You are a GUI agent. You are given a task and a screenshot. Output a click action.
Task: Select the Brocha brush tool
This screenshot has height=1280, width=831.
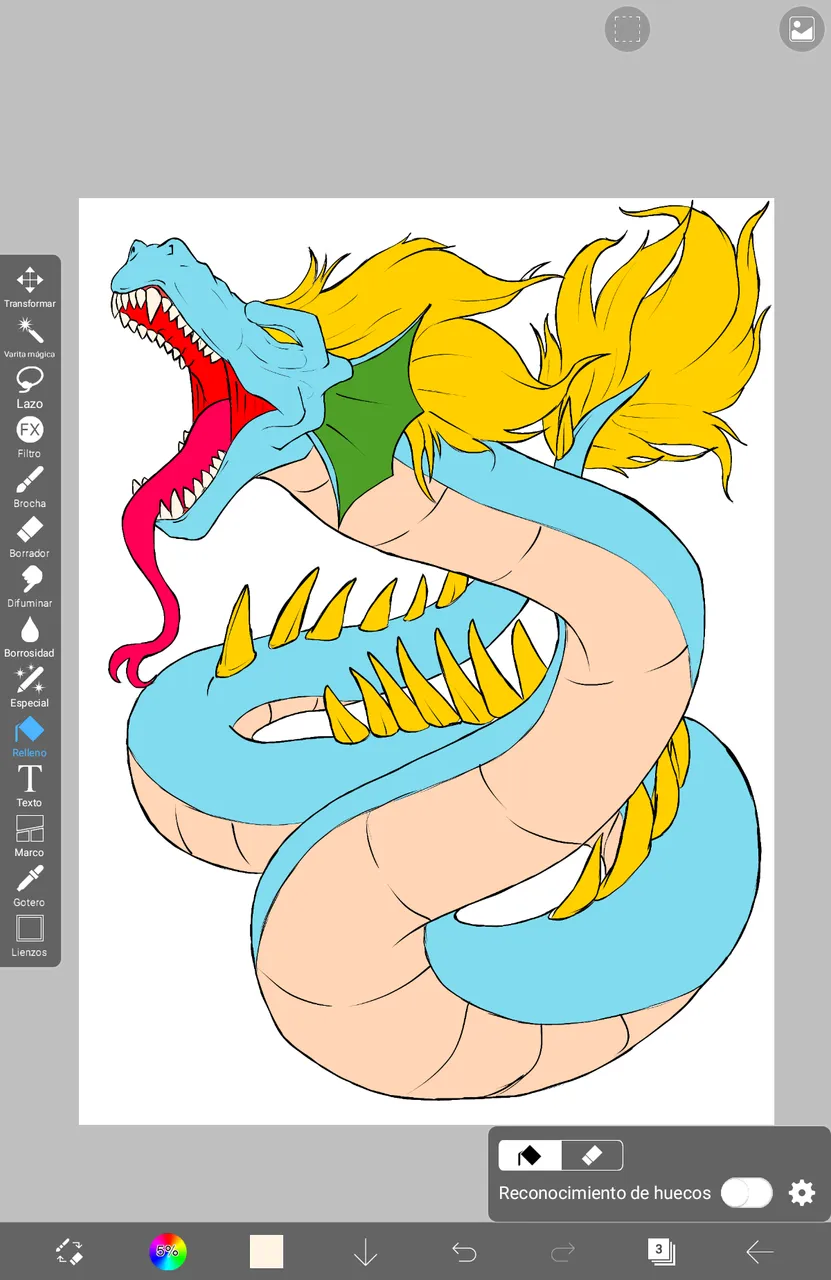point(29,486)
